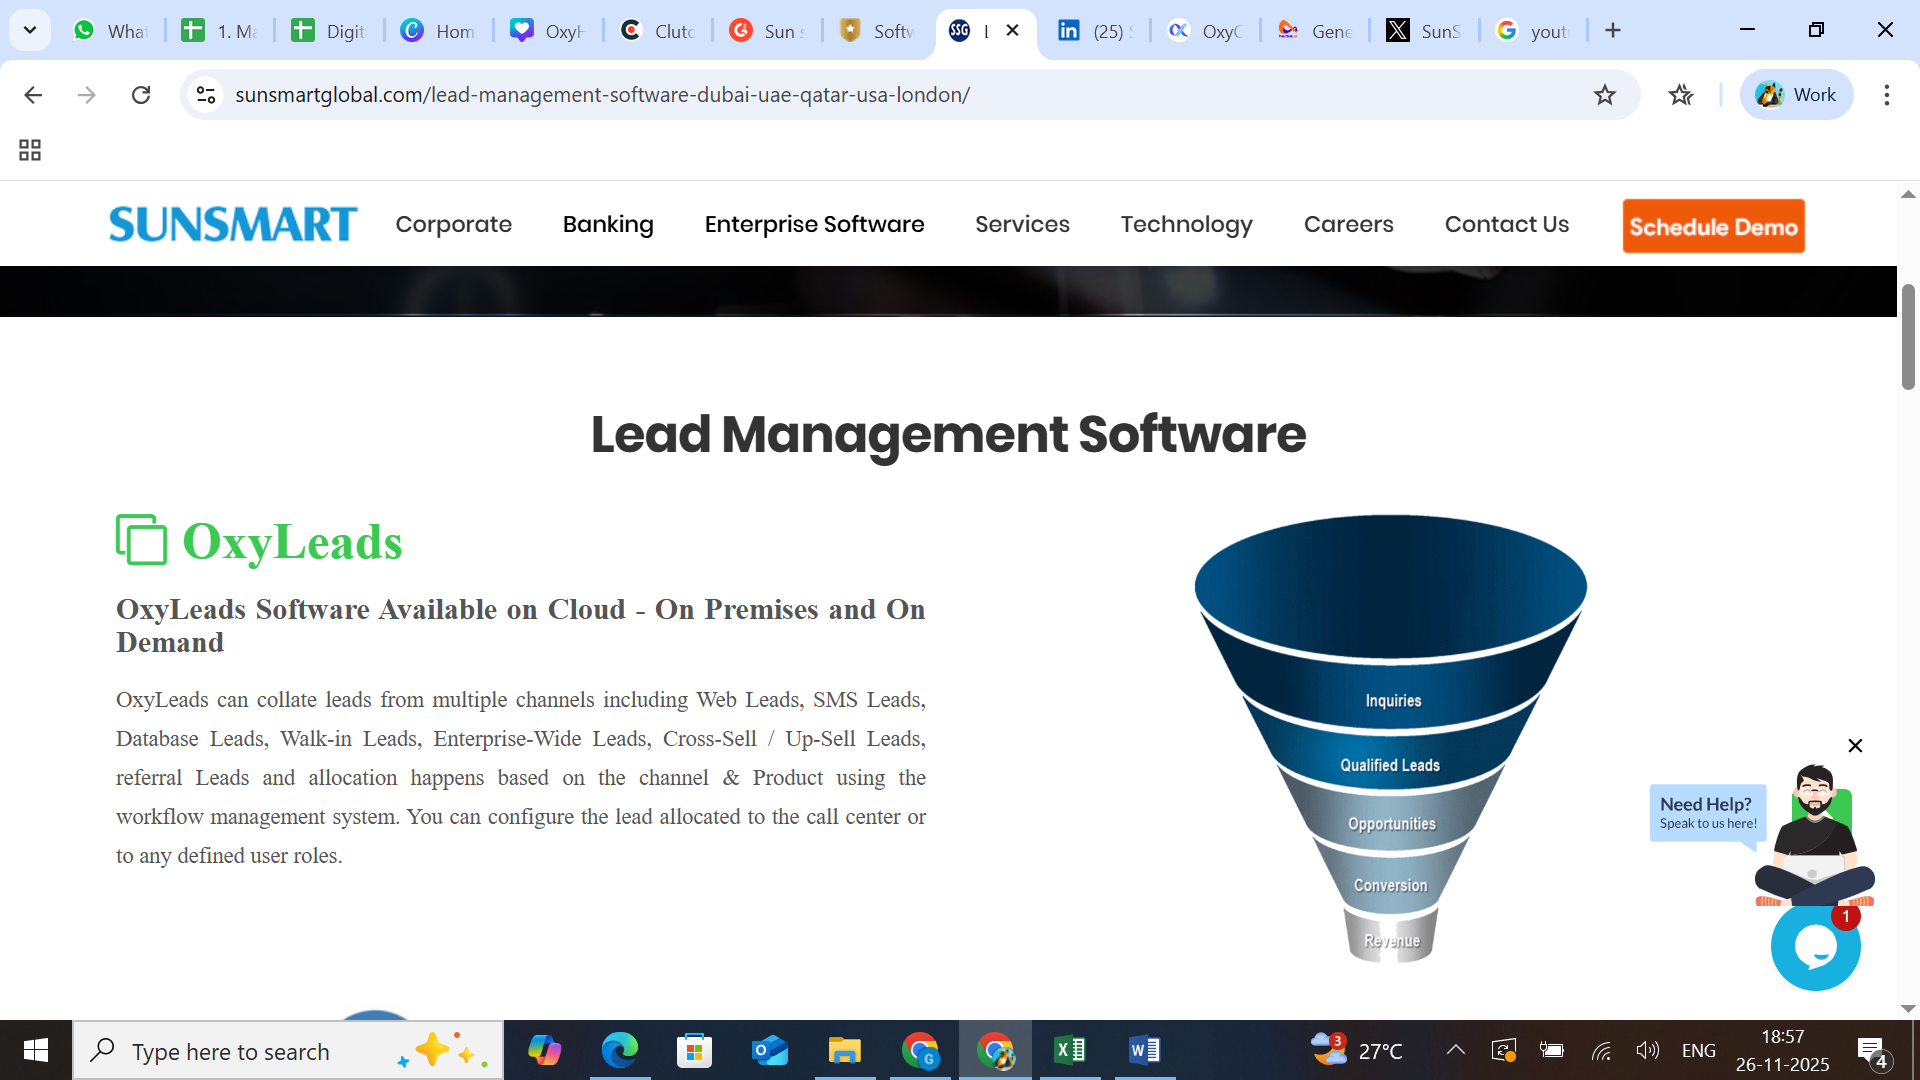This screenshot has width=1920, height=1080.
Task: Open Microsoft Edge from taskbar
Action: (x=620, y=1050)
